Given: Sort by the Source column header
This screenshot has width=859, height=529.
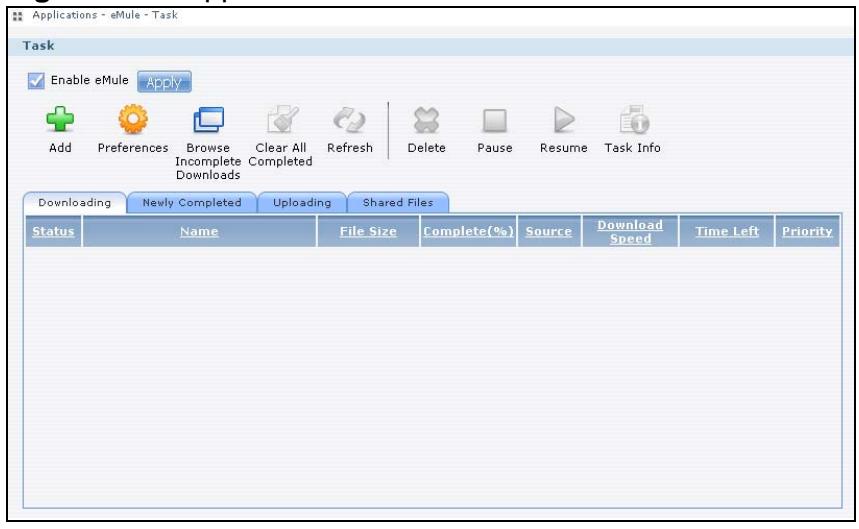Looking at the screenshot, I should click(x=548, y=232).
